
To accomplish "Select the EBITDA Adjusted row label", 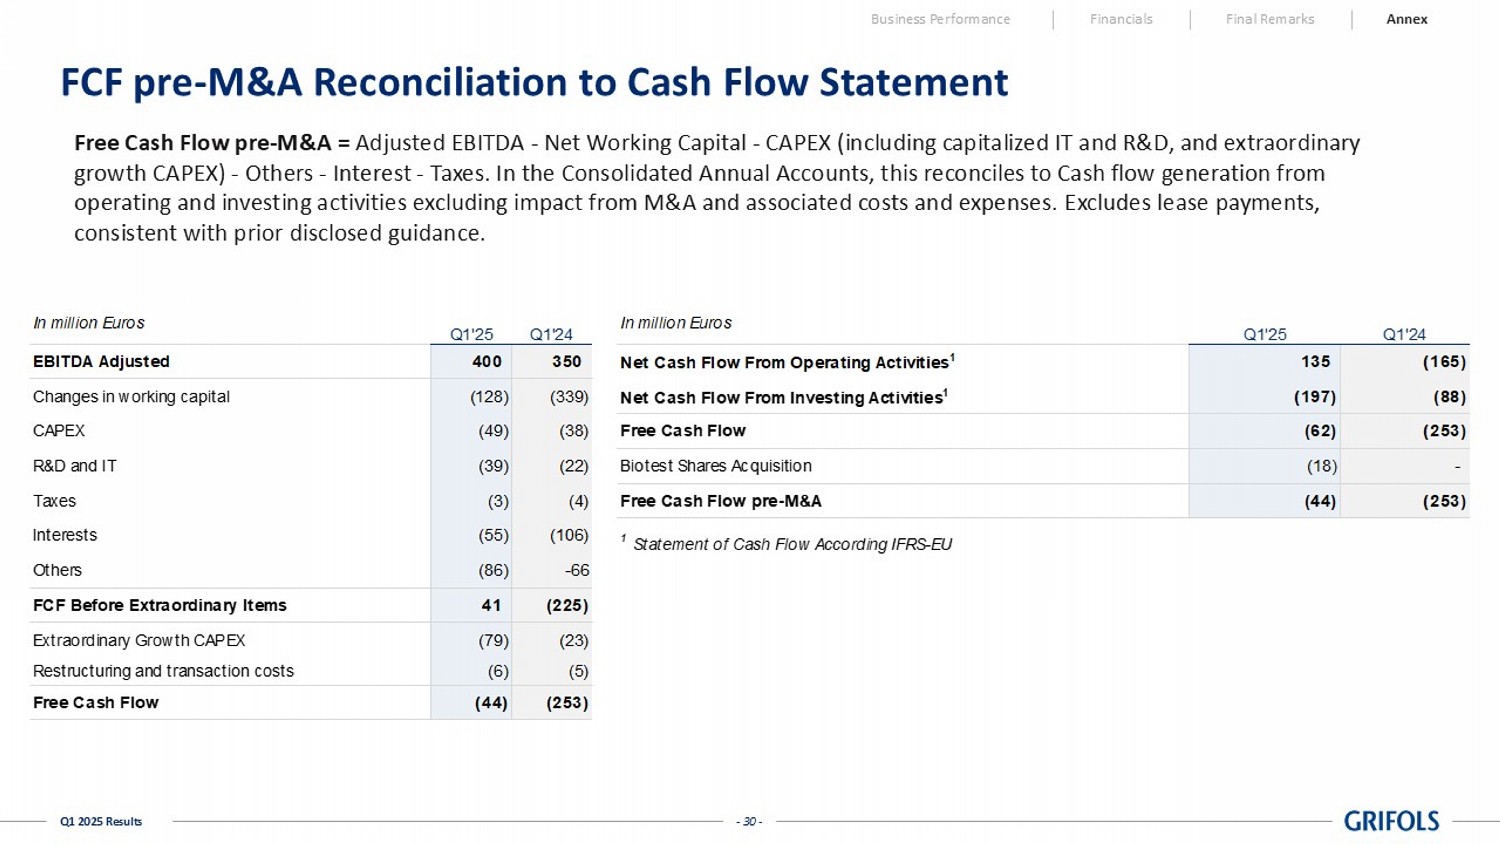I will point(101,362).
